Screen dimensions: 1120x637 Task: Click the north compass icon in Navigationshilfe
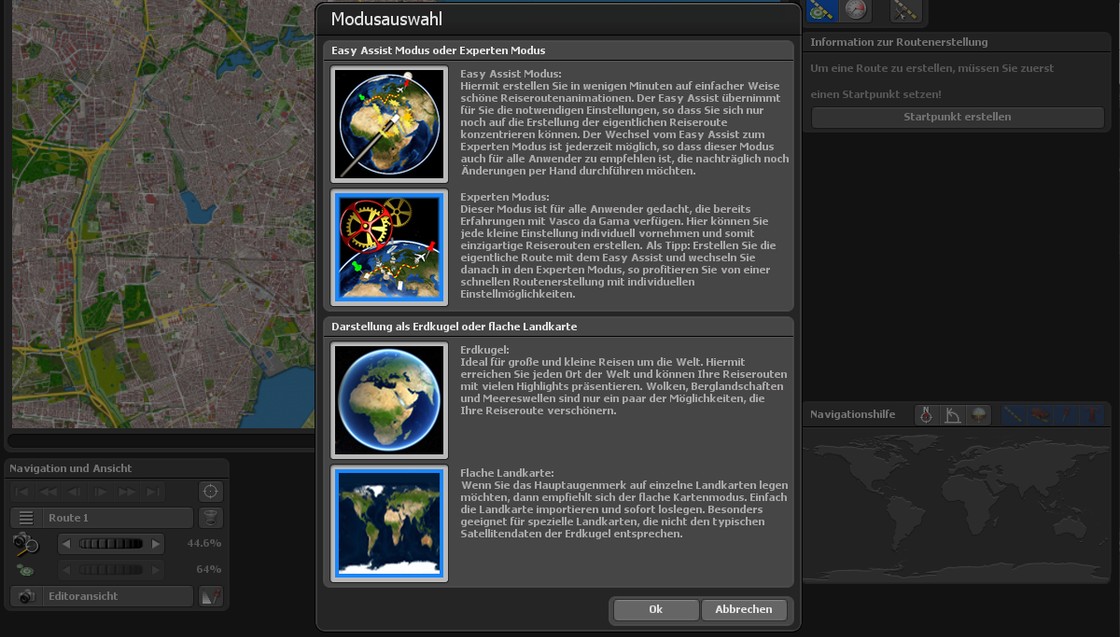tap(926, 414)
